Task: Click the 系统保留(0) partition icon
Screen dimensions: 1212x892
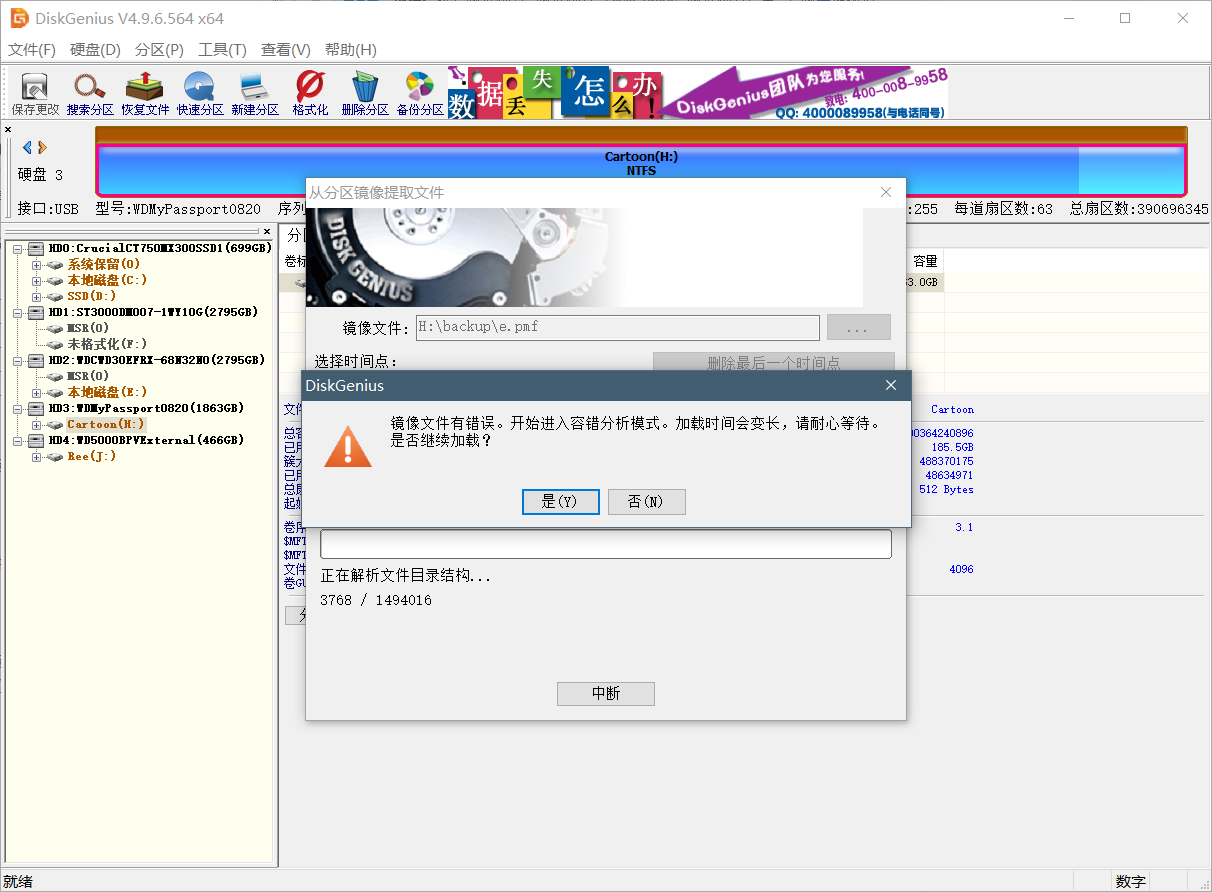Action: pyautogui.click(x=55, y=264)
